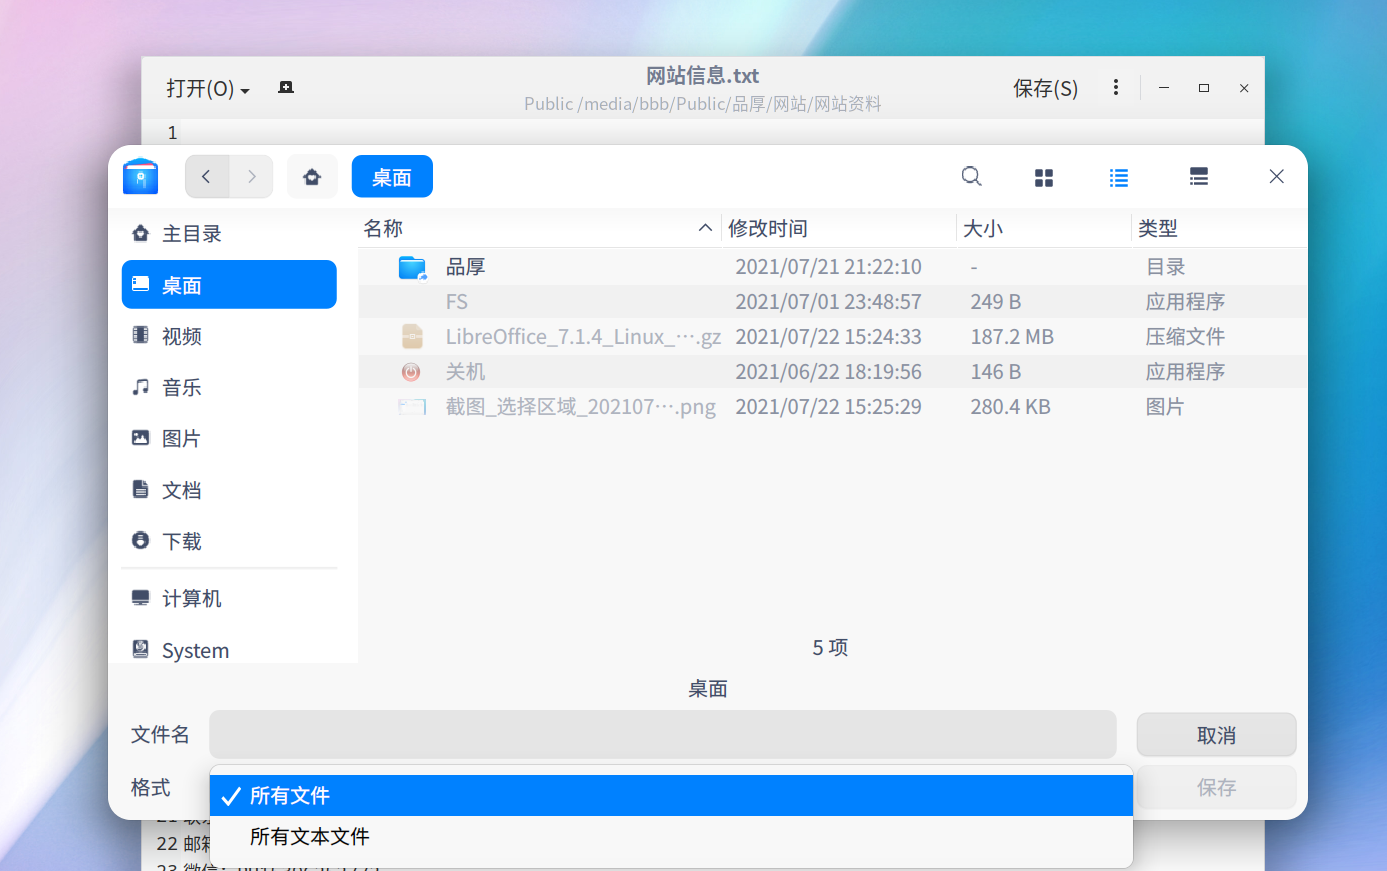Close the save dialog
The width and height of the screenshot is (1387, 871).
pos(1276,176)
